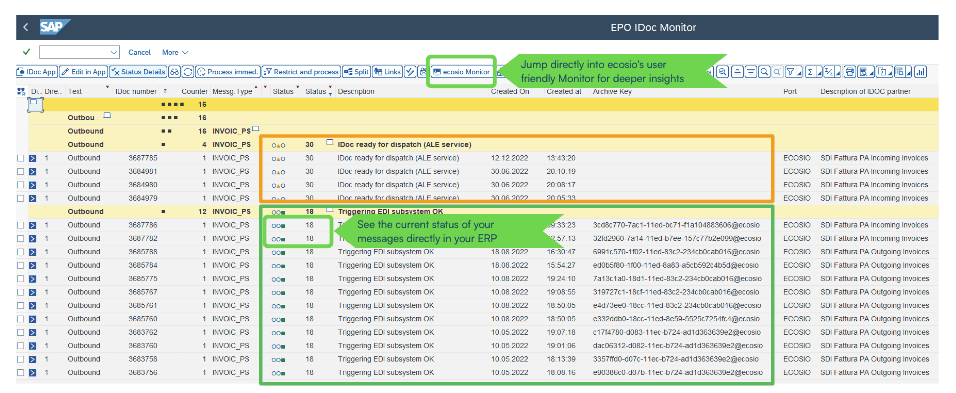This screenshot has width=956, height=393.
Task: Tick checkbox for IDoc 3683762
Action: tap(21, 333)
